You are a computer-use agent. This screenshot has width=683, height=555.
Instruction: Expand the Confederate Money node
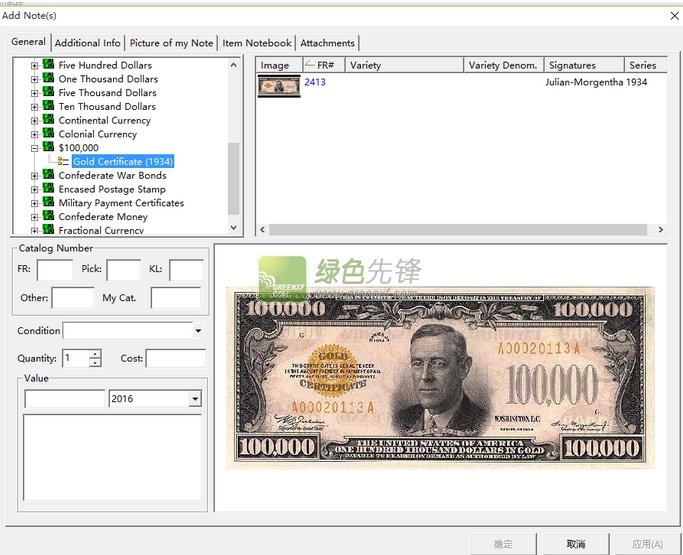tap(34, 217)
